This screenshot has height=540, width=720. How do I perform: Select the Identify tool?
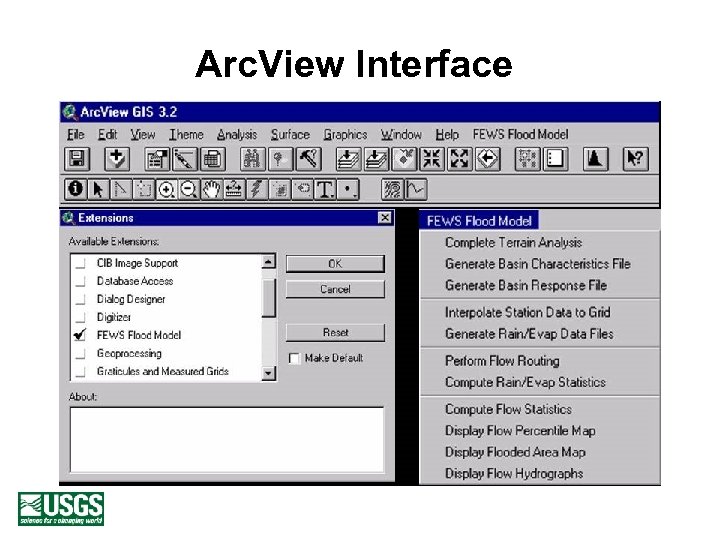tap(75, 189)
